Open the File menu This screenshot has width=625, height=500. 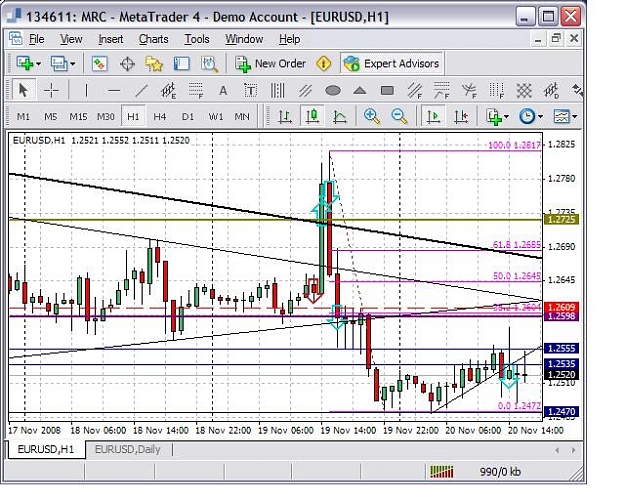pyautogui.click(x=36, y=39)
